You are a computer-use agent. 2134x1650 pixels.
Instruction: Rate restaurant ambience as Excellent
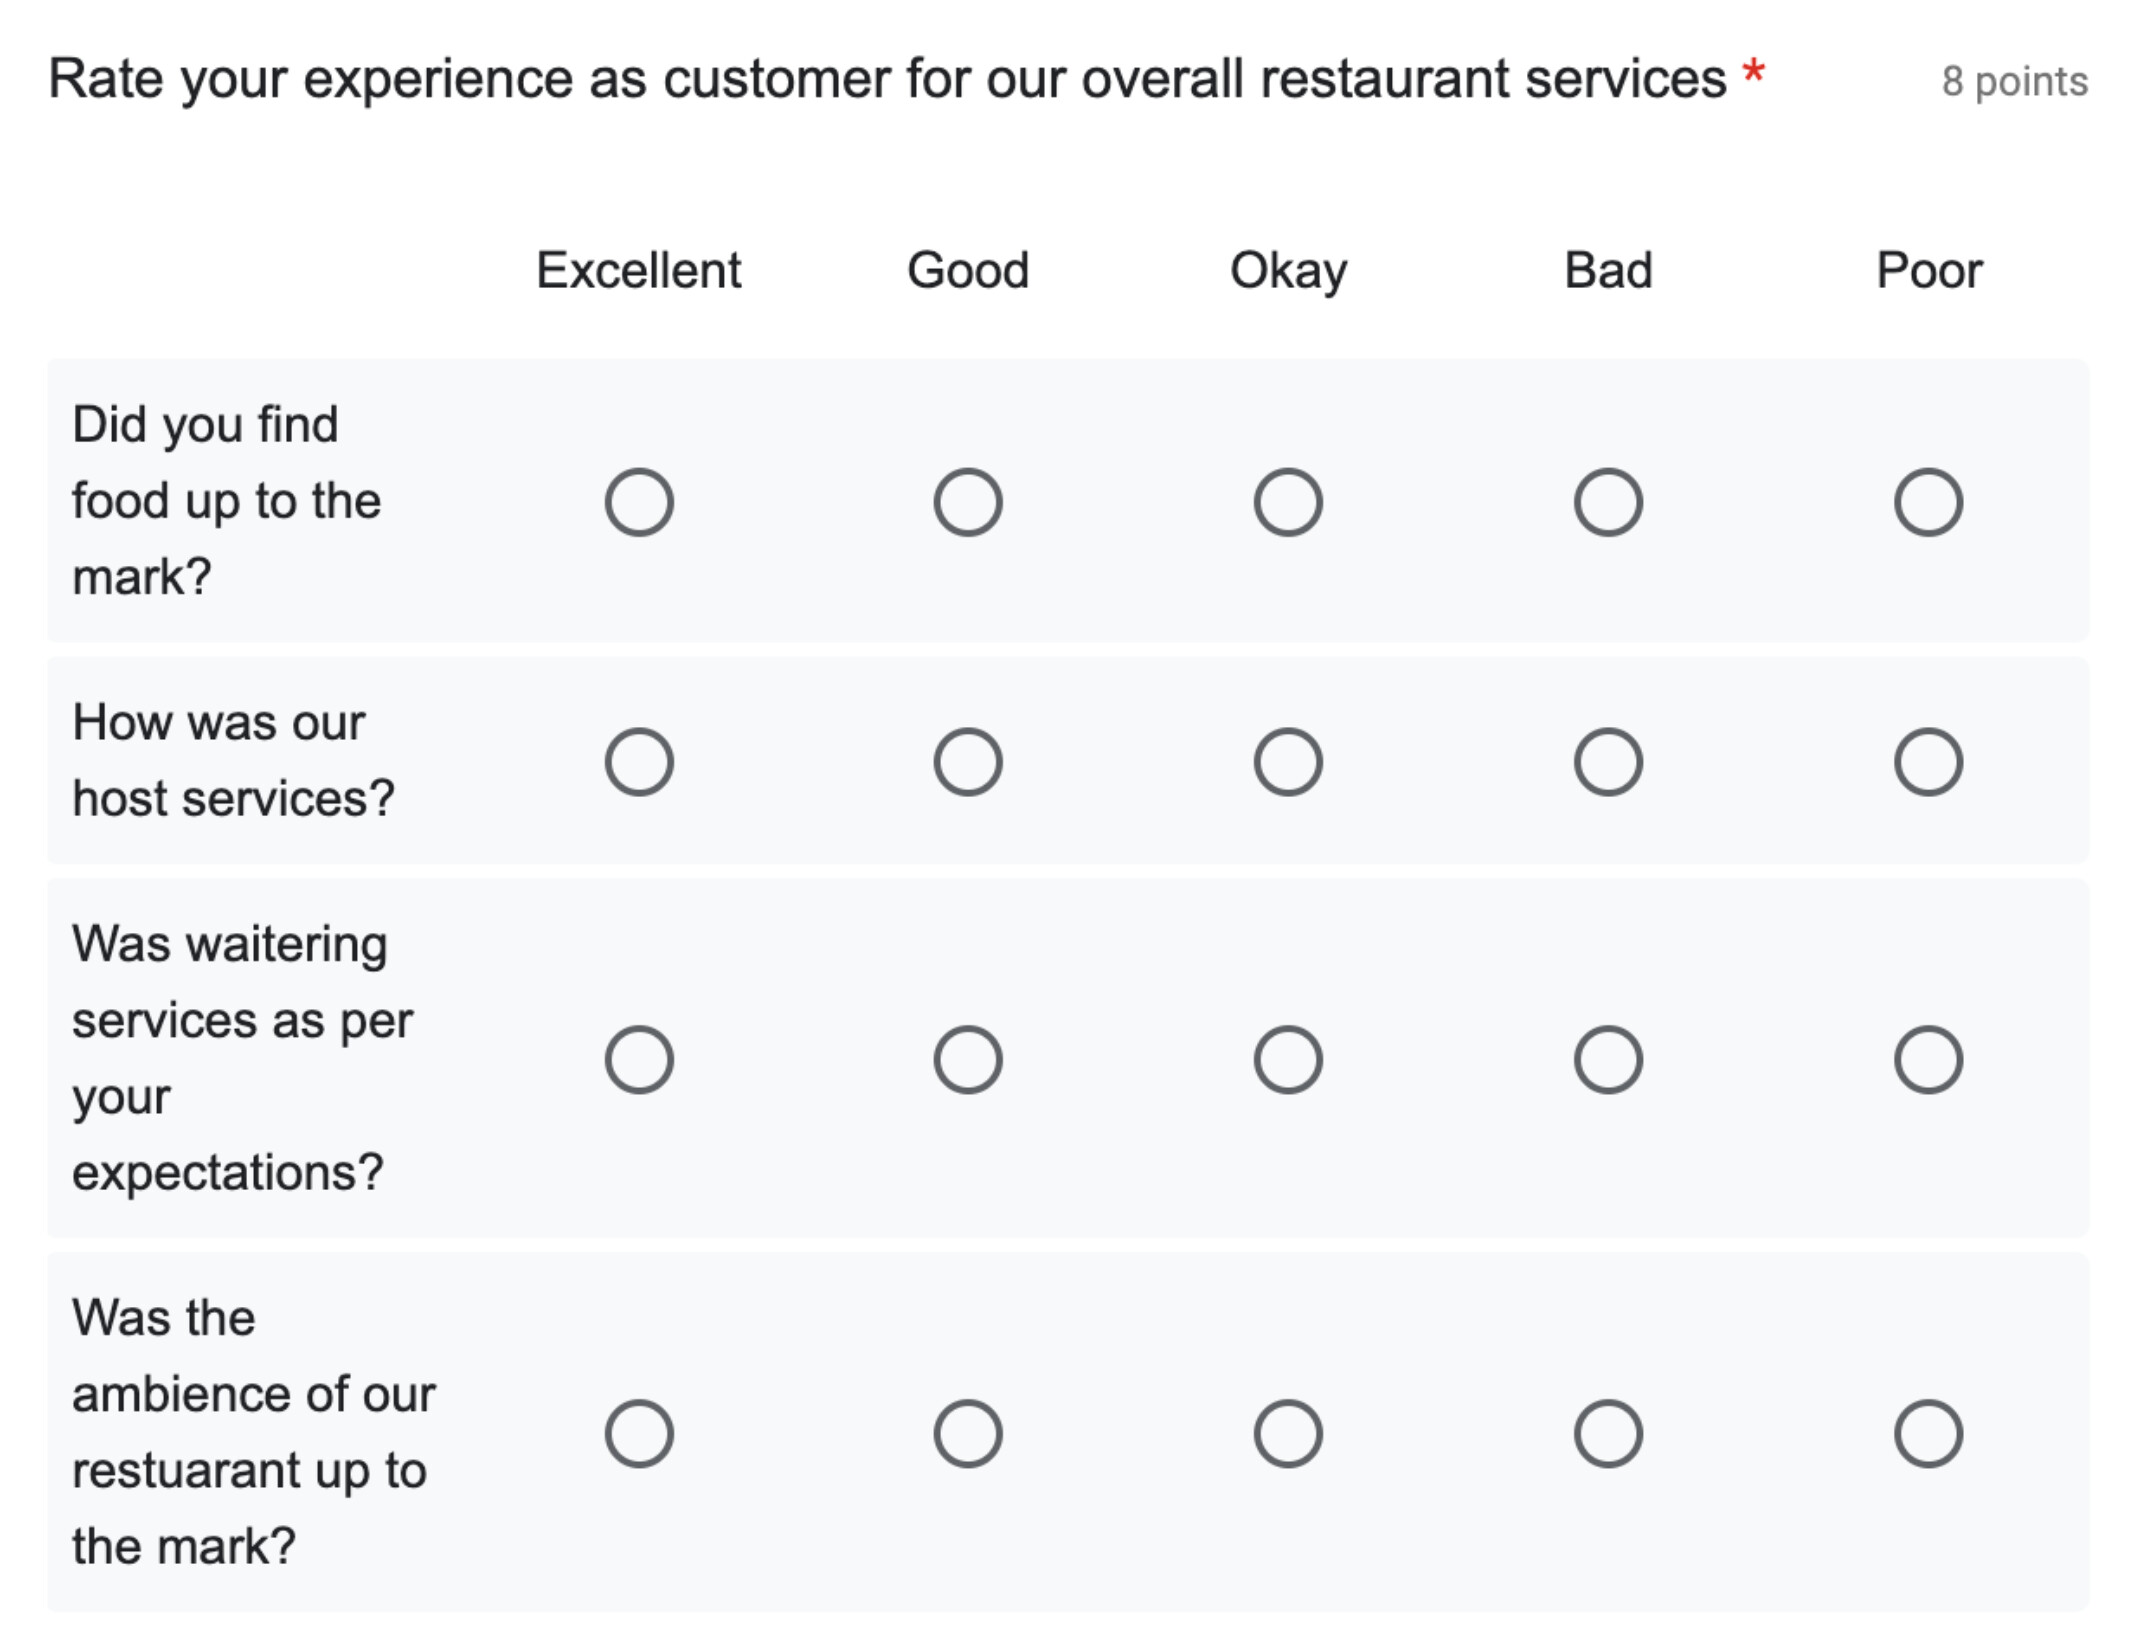click(639, 1434)
